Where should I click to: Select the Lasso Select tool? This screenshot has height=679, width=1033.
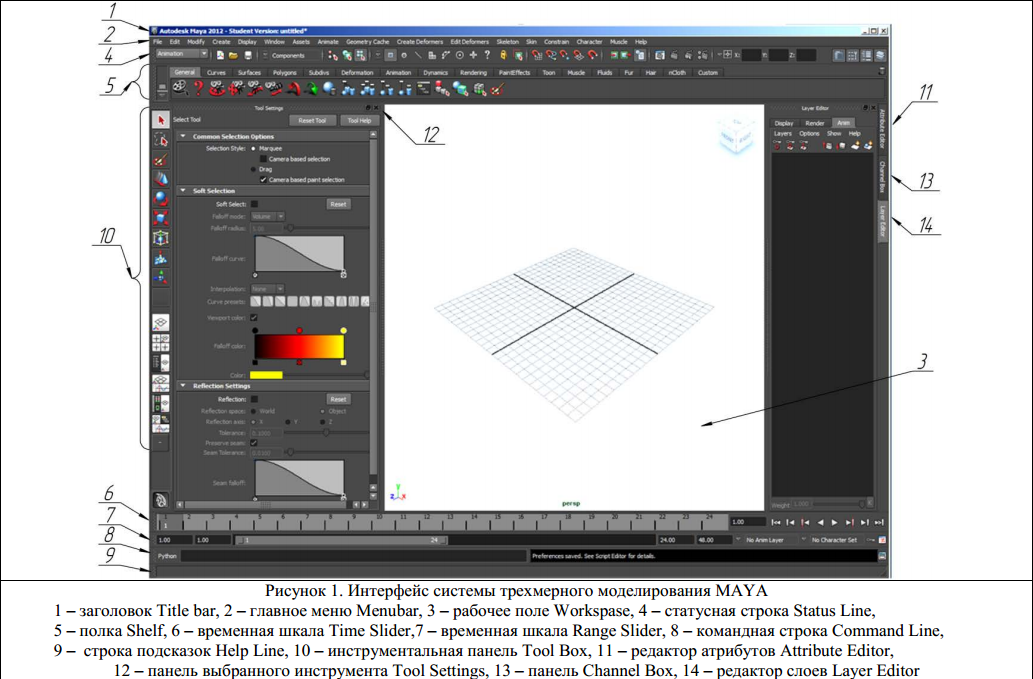(x=161, y=140)
